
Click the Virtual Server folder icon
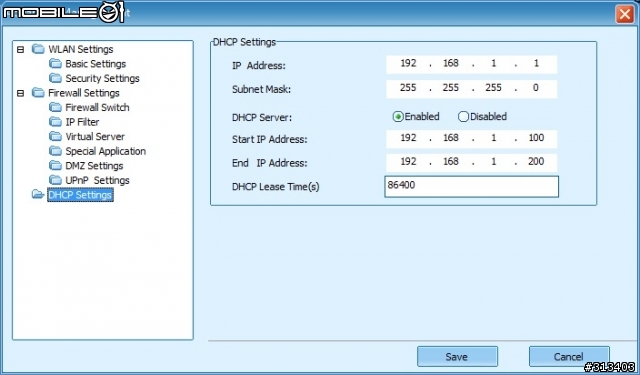point(55,136)
